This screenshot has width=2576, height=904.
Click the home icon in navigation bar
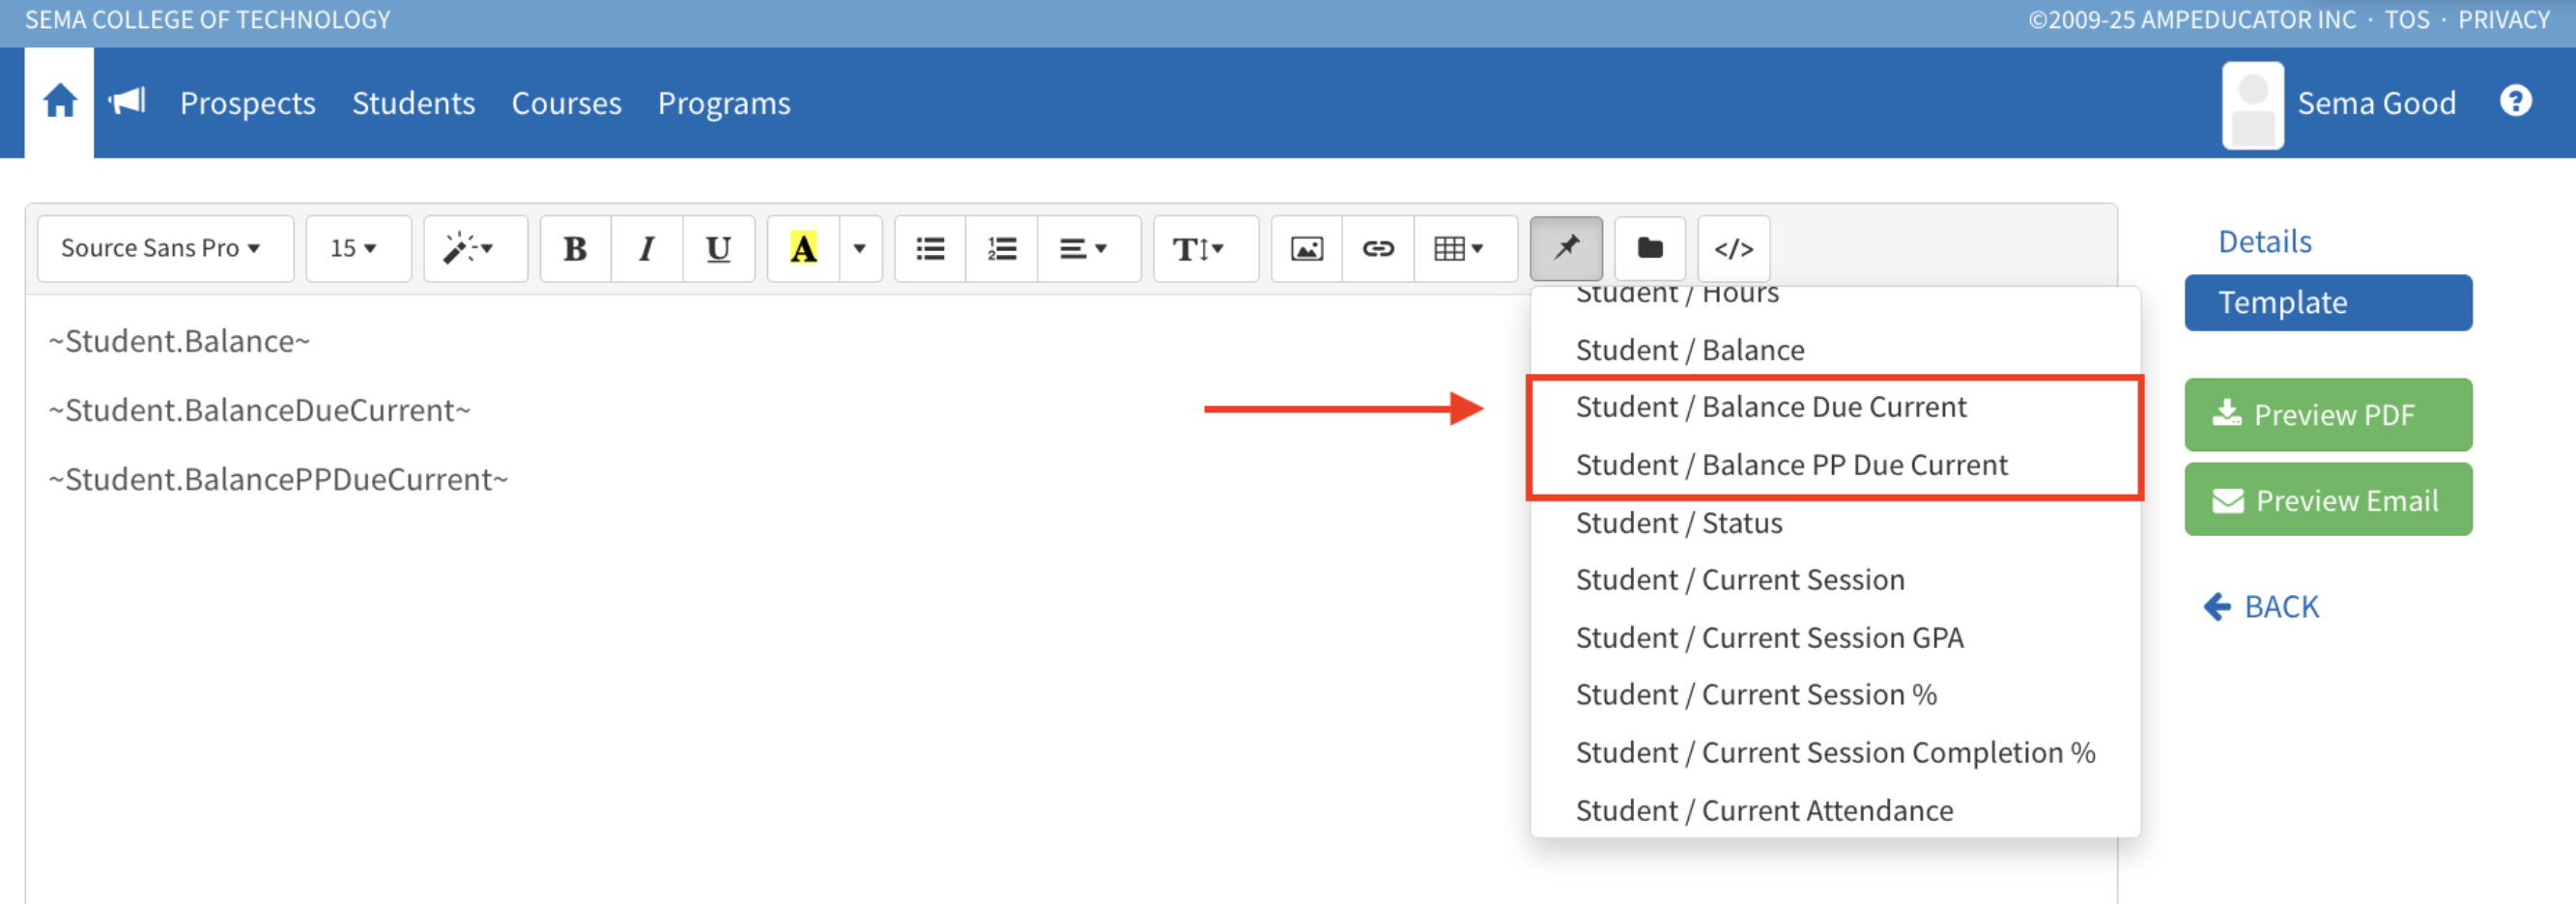pyautogui.click(x=60, y=102)
